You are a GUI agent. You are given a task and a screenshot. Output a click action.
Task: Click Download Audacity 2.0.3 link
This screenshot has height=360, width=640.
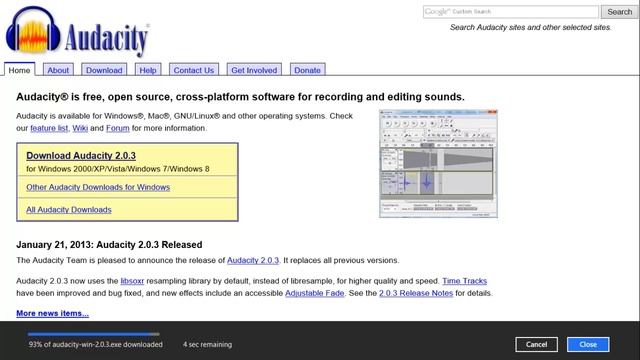[81, 156]
